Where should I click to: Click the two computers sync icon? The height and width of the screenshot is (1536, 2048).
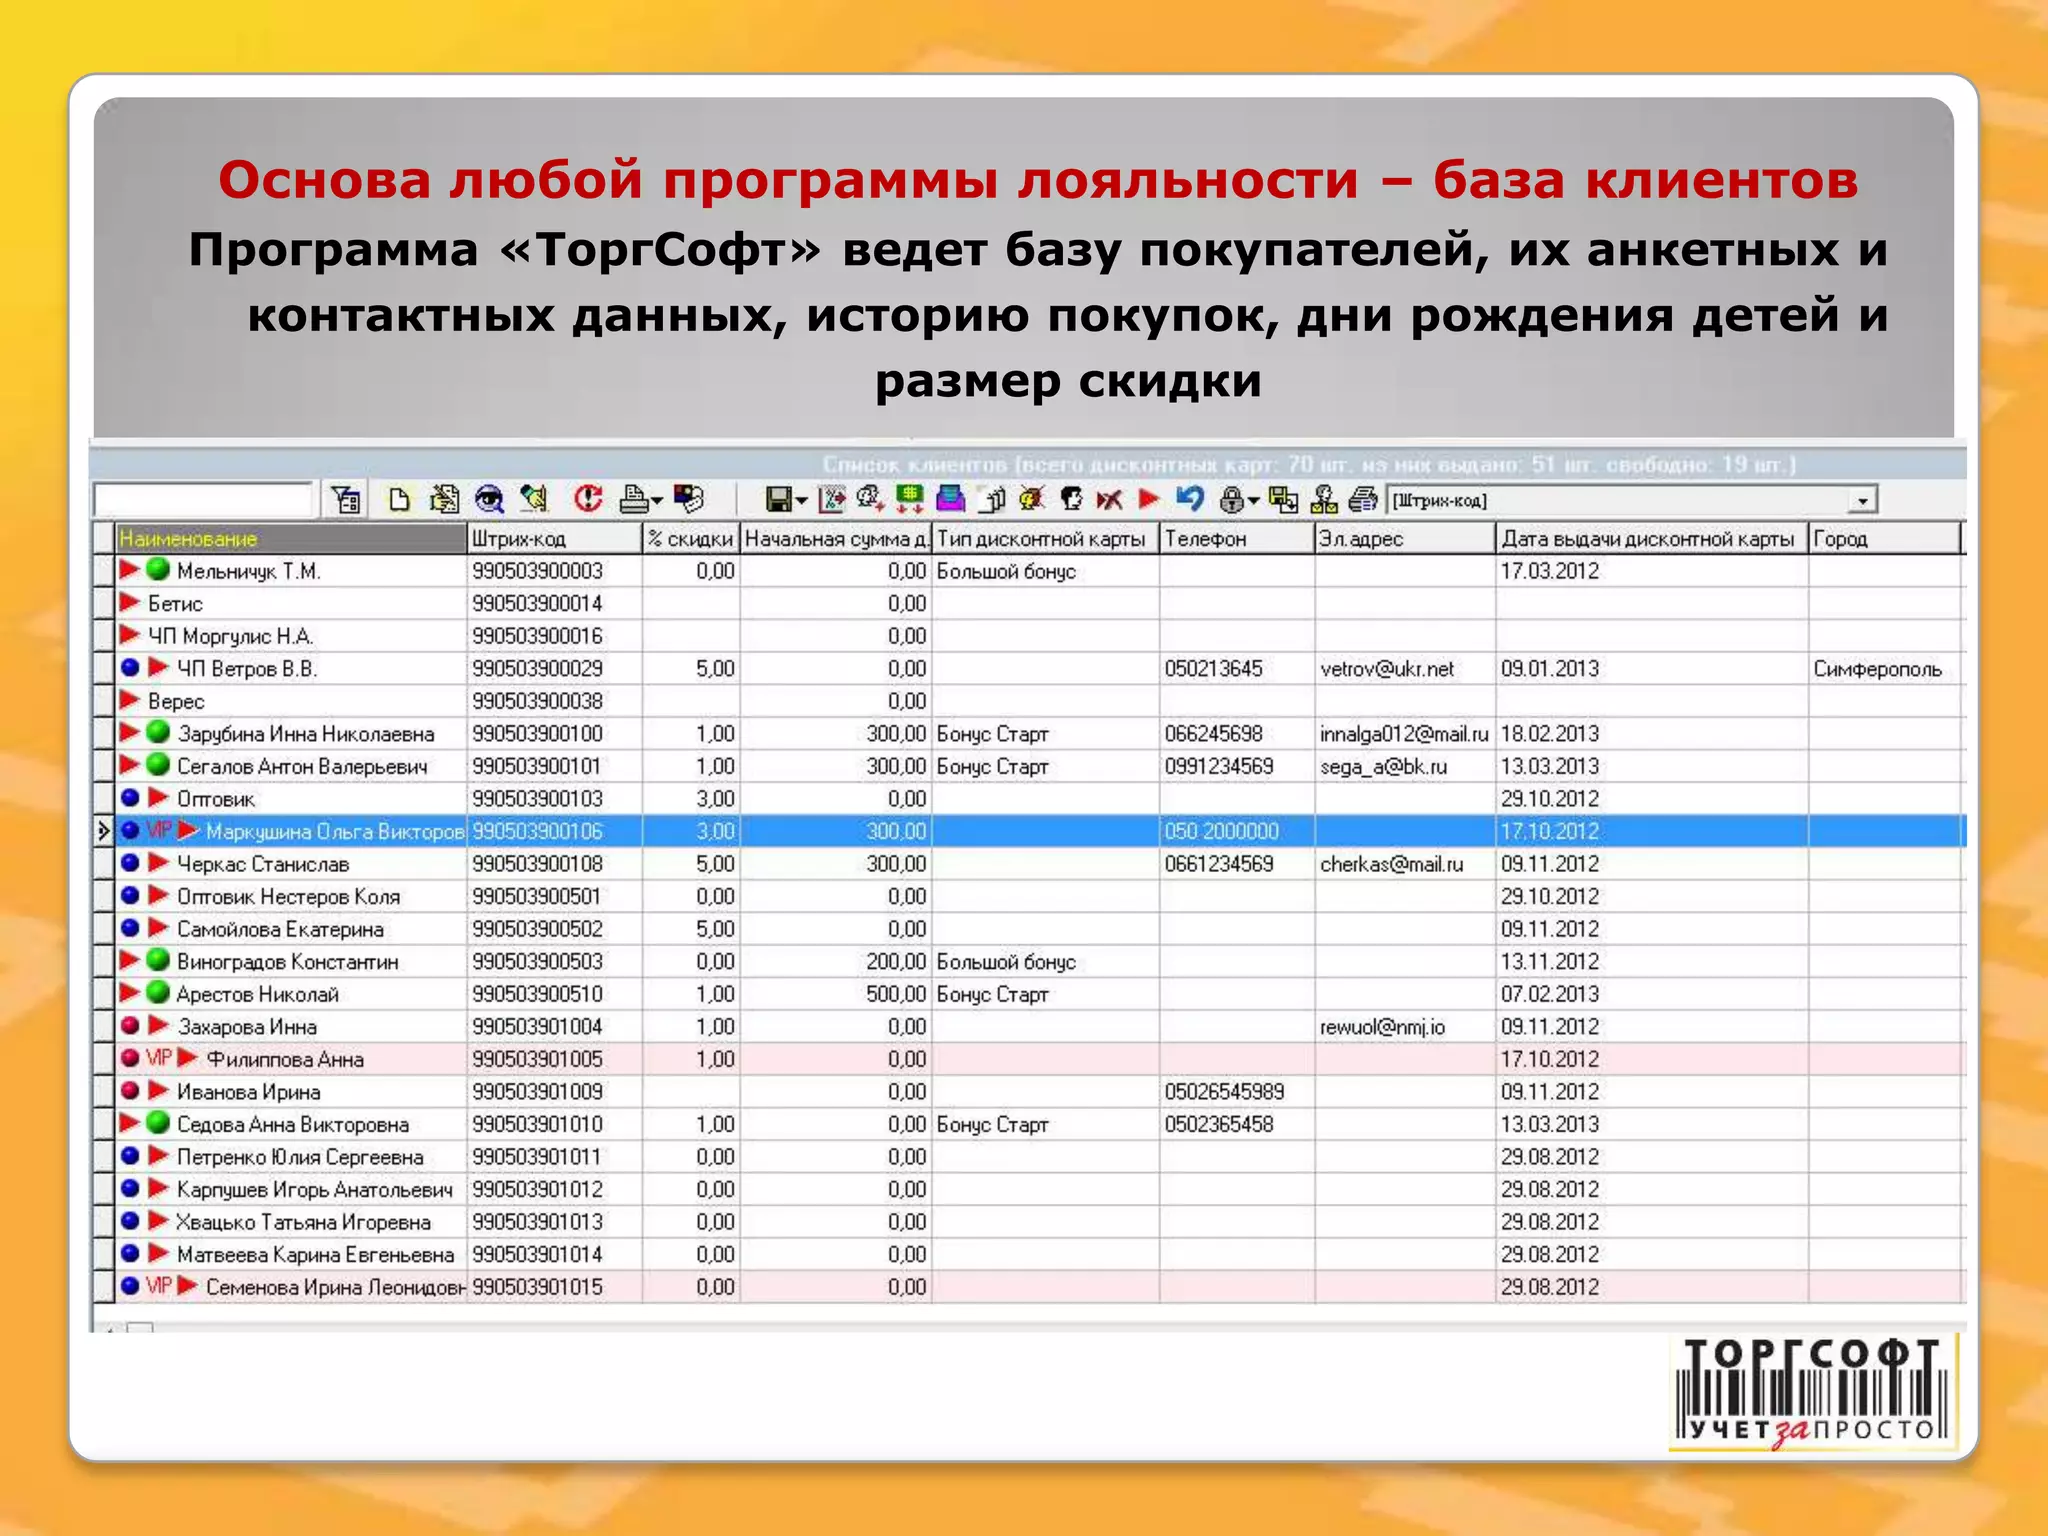click(x=1283, y=499)
